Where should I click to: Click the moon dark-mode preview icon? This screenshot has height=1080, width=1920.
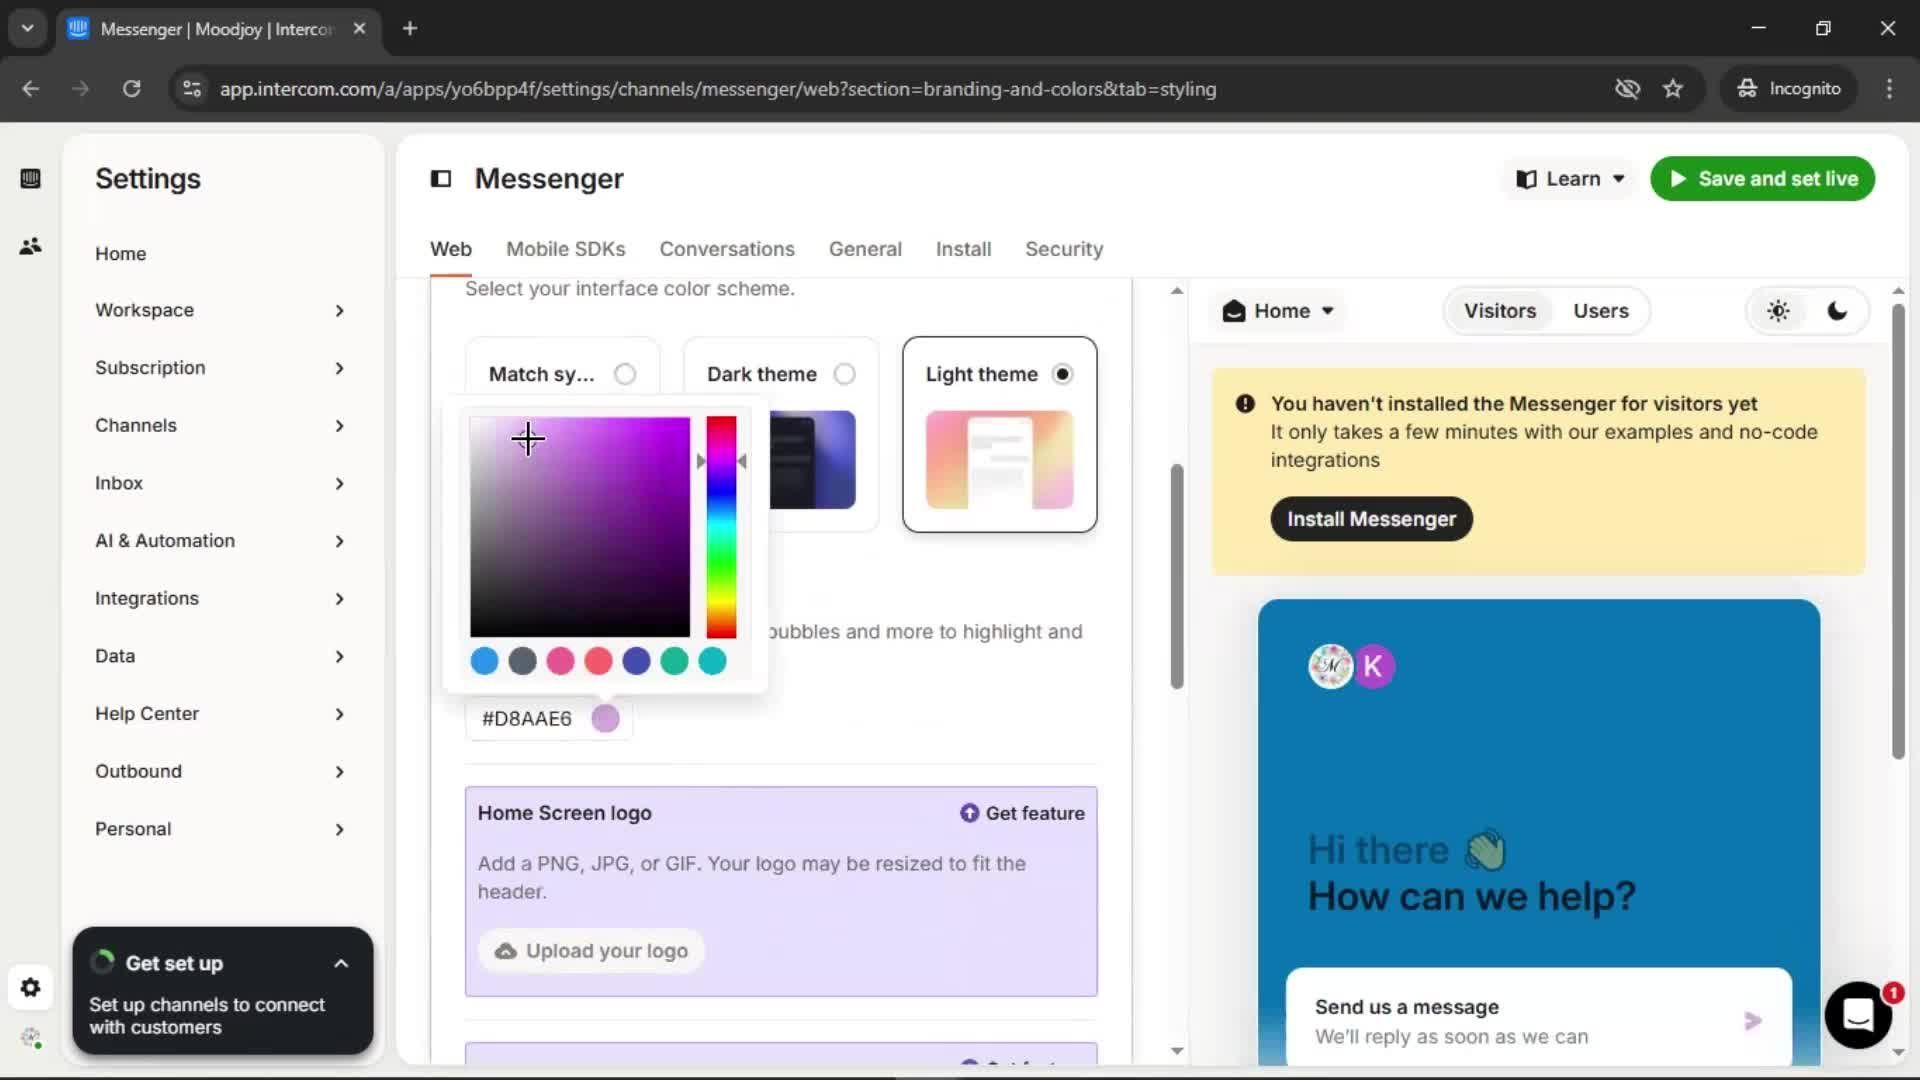click(1837, 311)
